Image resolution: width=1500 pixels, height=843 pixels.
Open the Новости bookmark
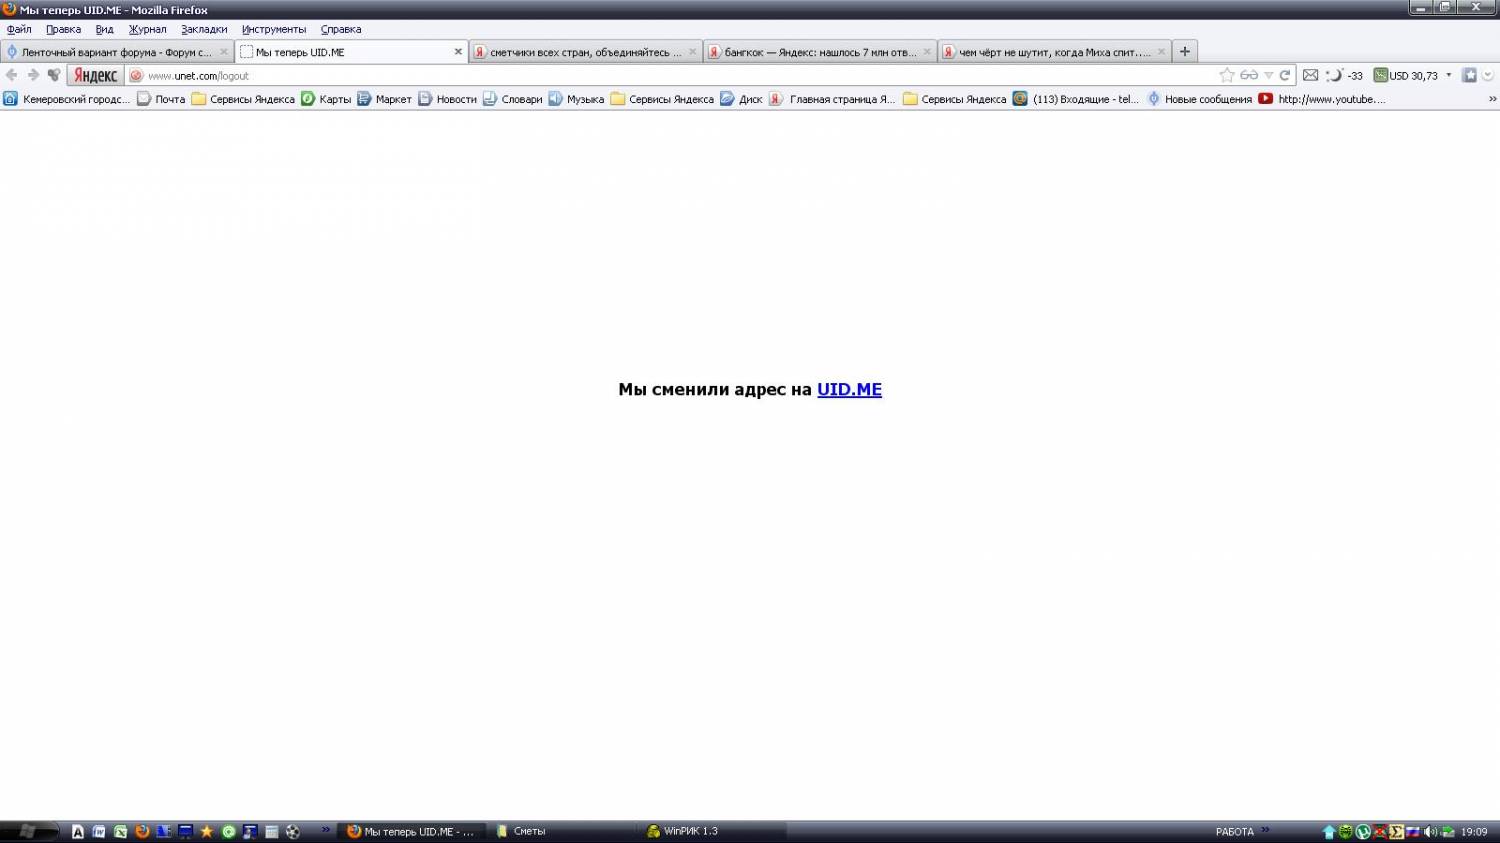point(448,99)
